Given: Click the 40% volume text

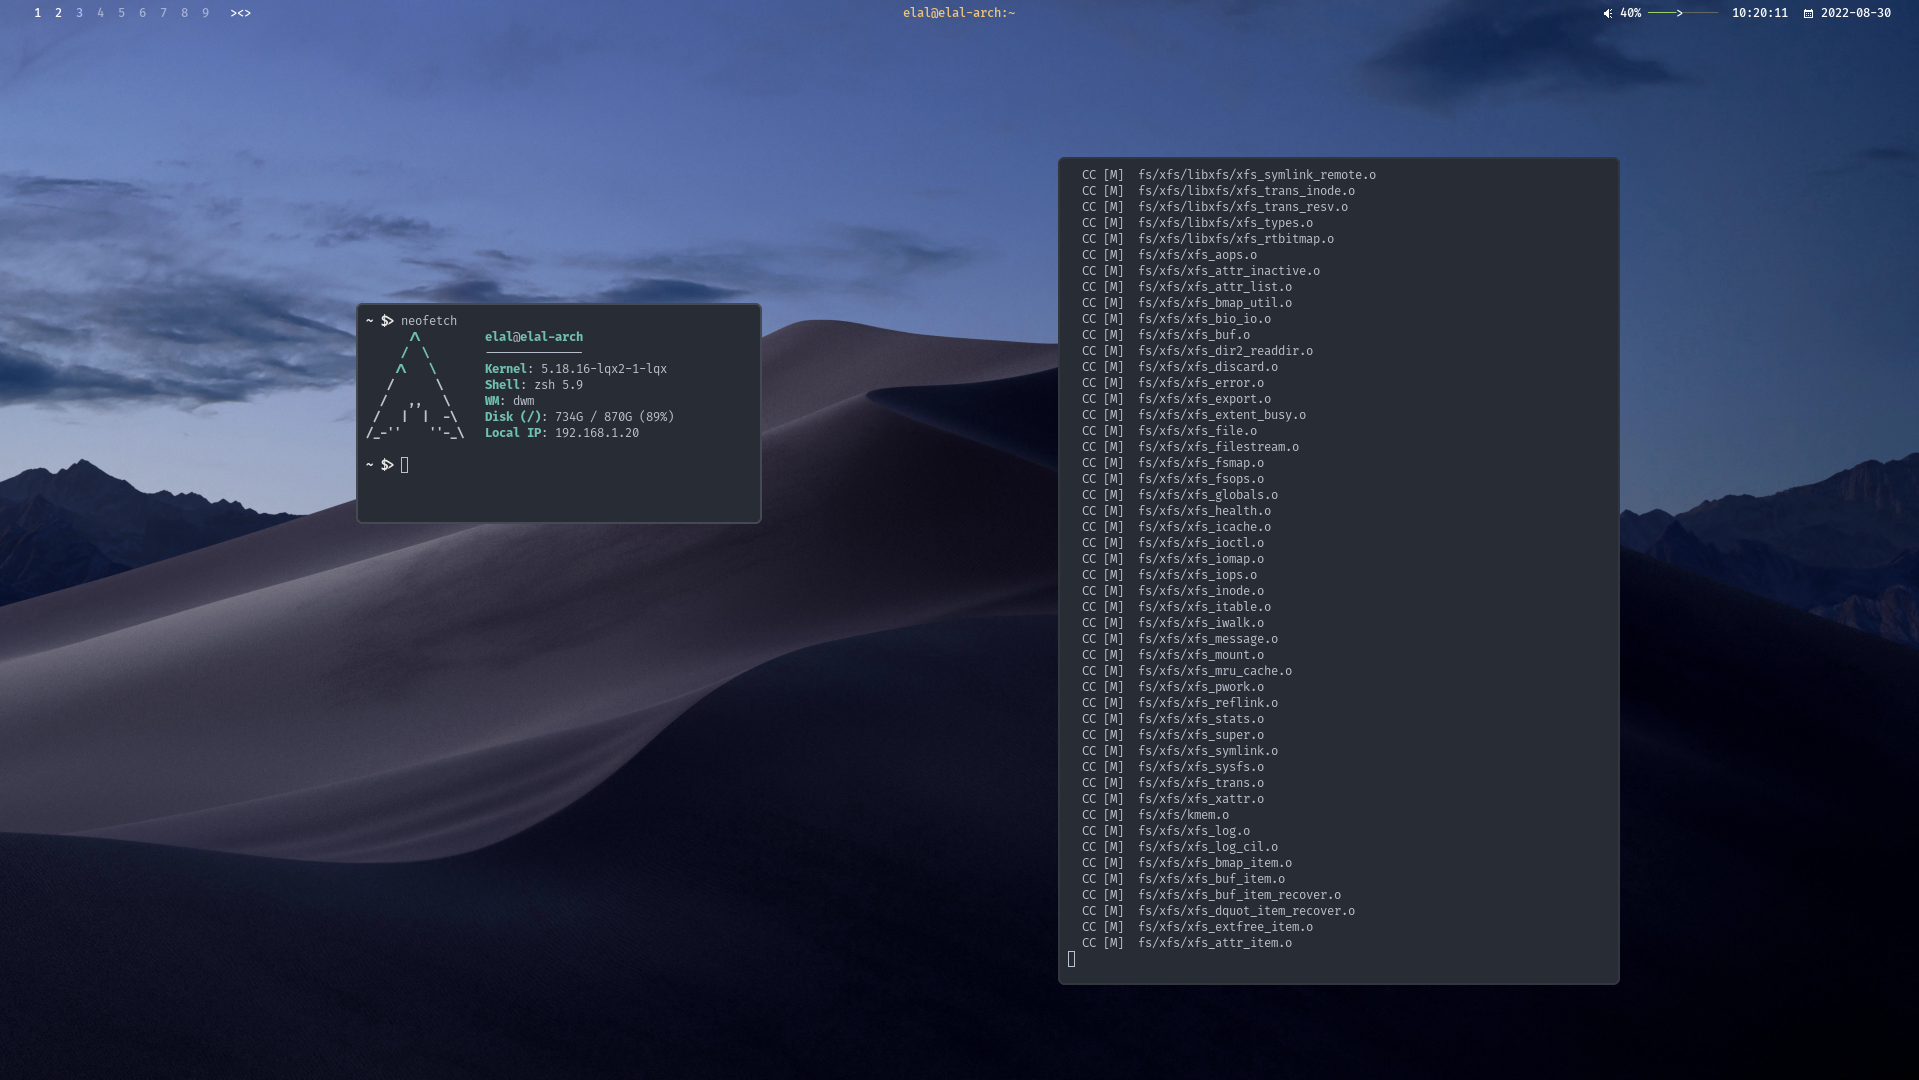Looking at the screenshot, I should tap(1630, 13).
